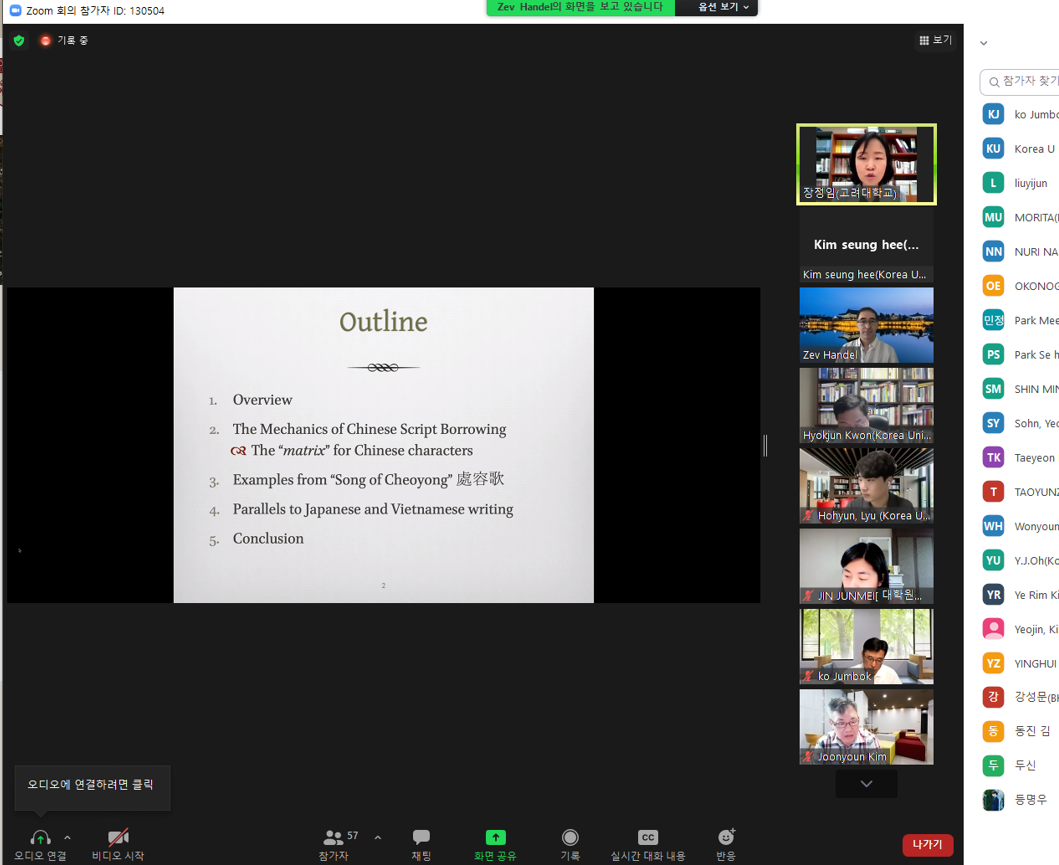Image resolution: width=1059 pixels, height=865 pixels.
Task: Select Zev Handel's video thumbnail
Action: [866, 325]
